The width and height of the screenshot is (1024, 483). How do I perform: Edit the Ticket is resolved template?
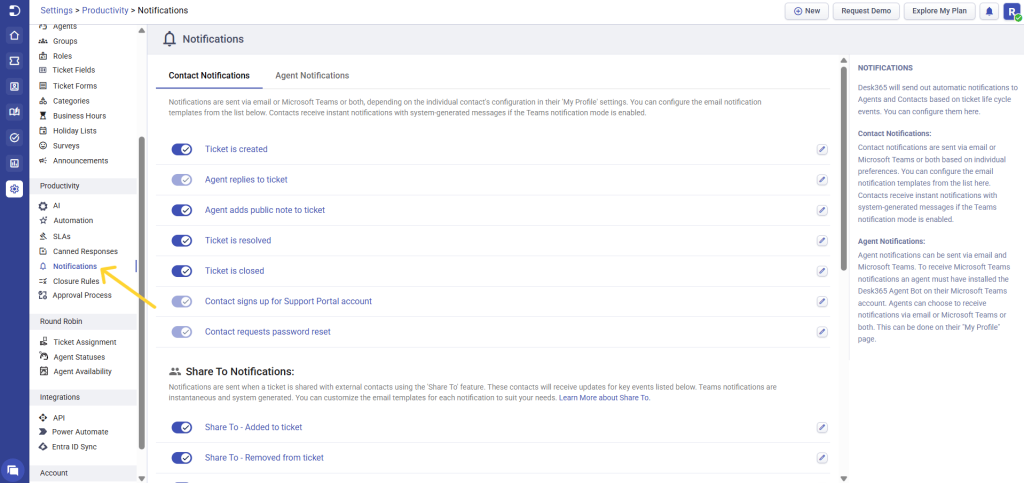click(822, 240)
